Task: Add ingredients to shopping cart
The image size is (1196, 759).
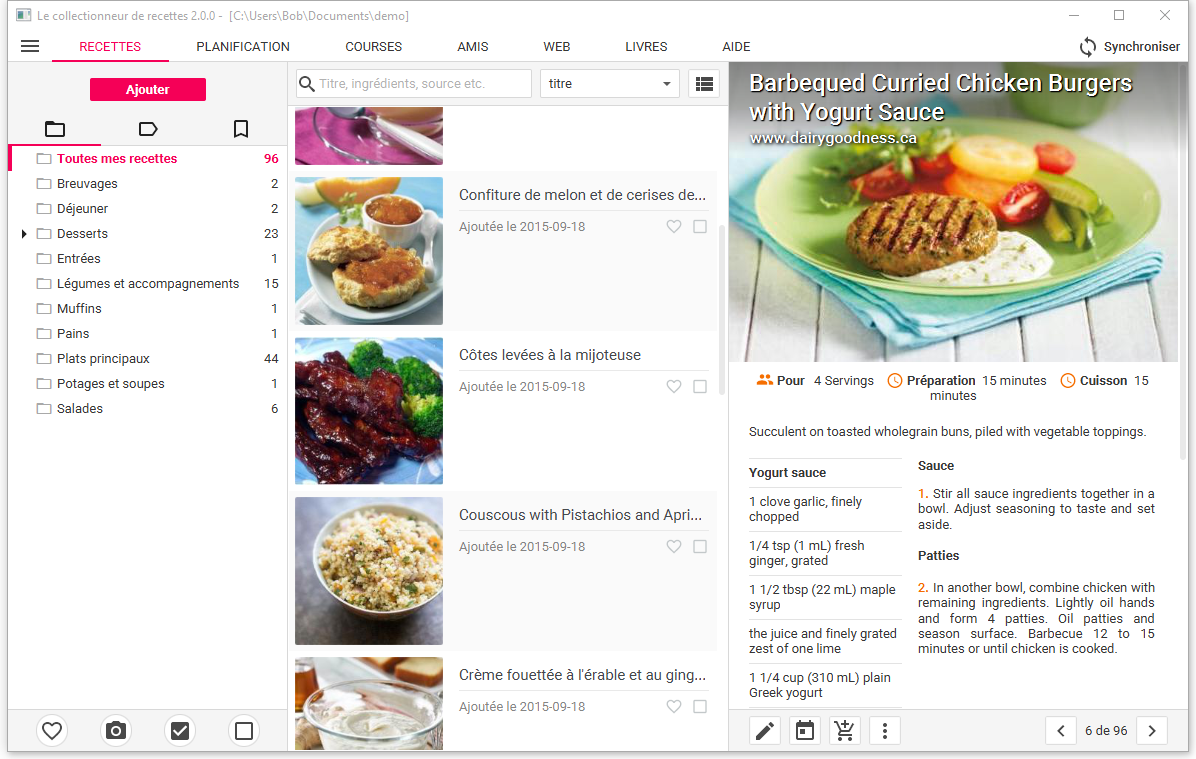Action: point(844,731)
